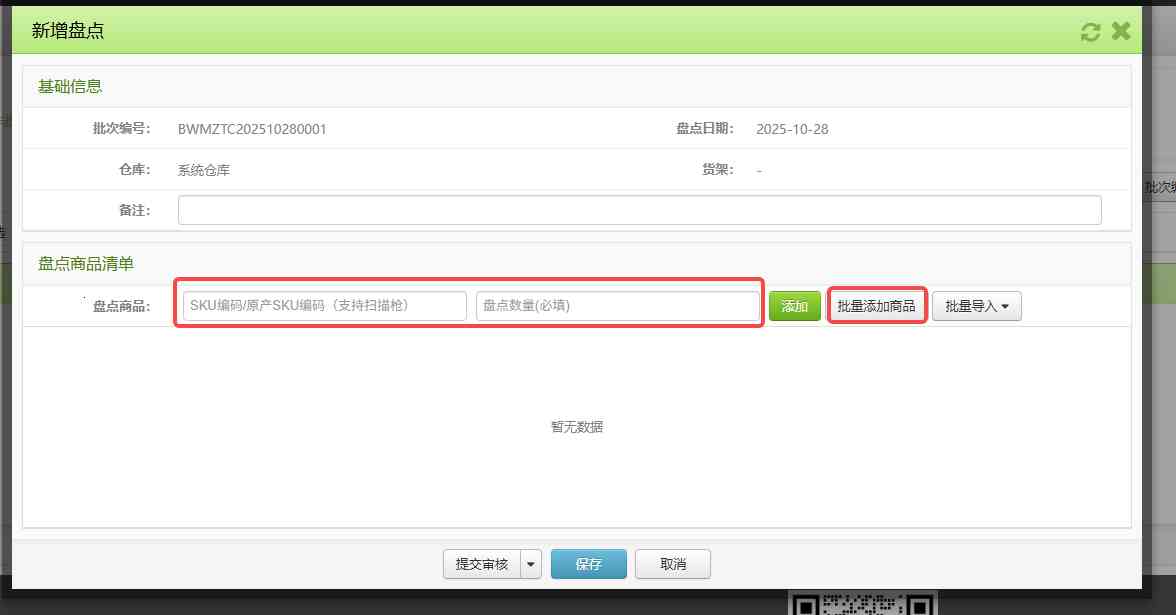
Task: Click the 新增盘点 dialog title
Action: [68, 31]
